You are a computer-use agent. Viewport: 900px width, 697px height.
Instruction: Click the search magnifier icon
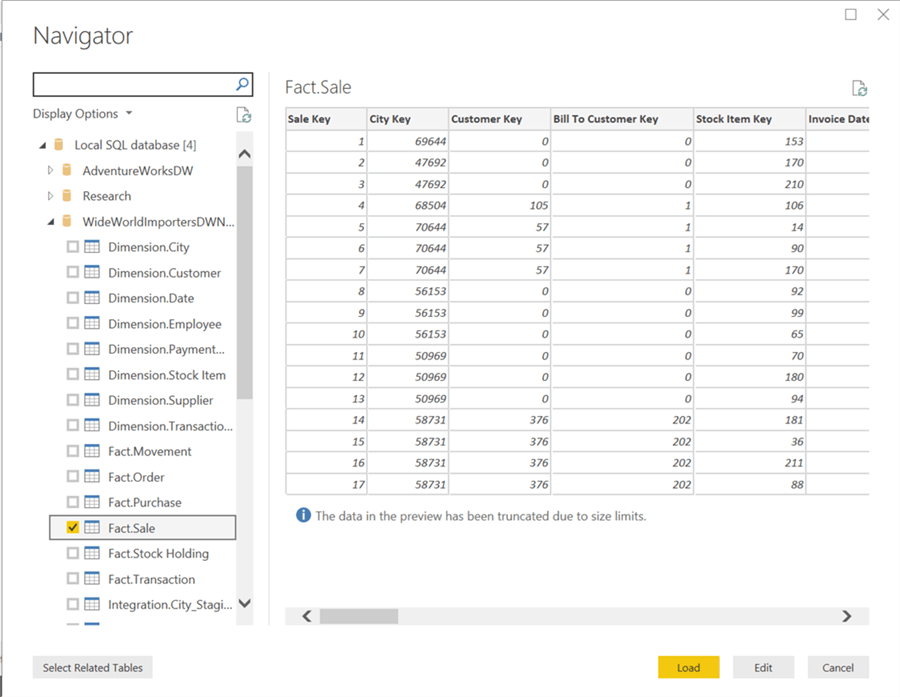coord(242,84)
